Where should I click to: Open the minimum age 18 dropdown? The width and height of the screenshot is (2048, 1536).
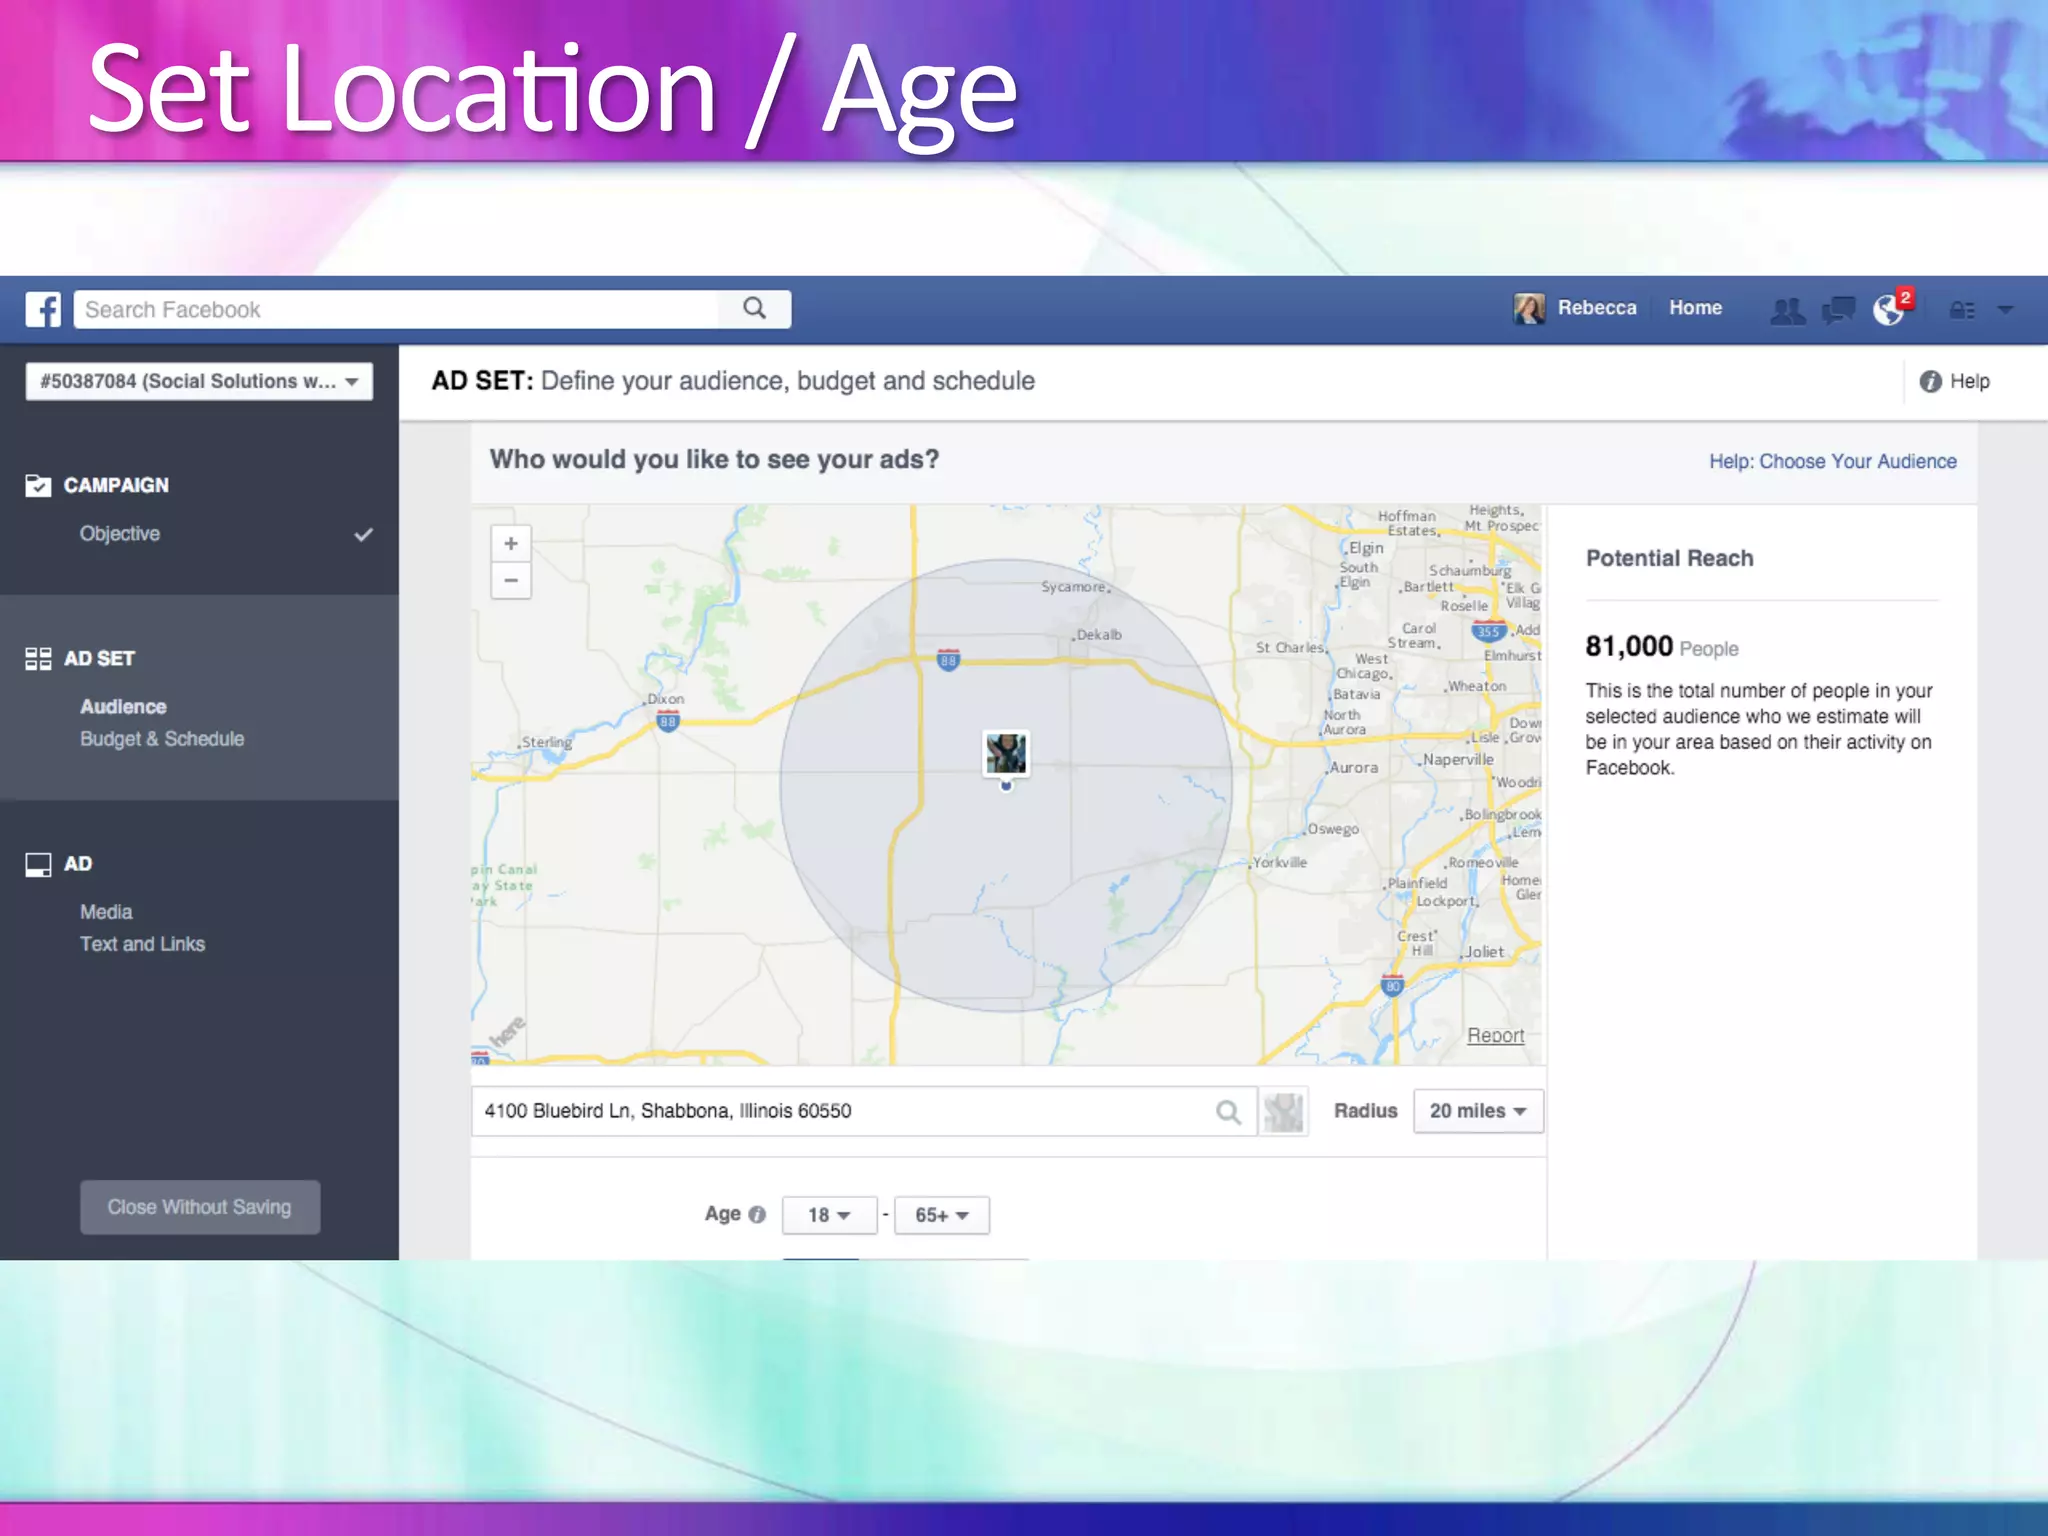point(829,1215)
